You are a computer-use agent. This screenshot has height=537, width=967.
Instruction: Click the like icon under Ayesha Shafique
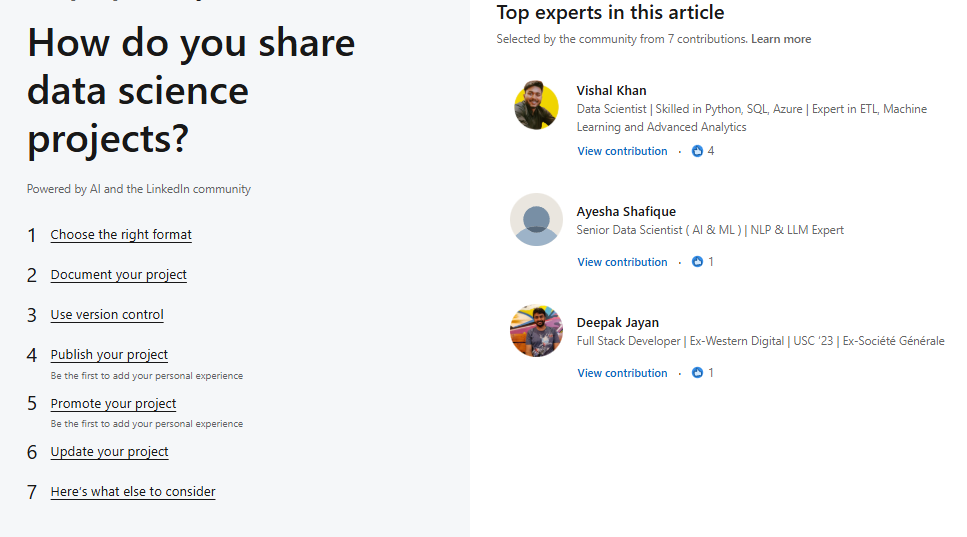(x=697, y=262)
